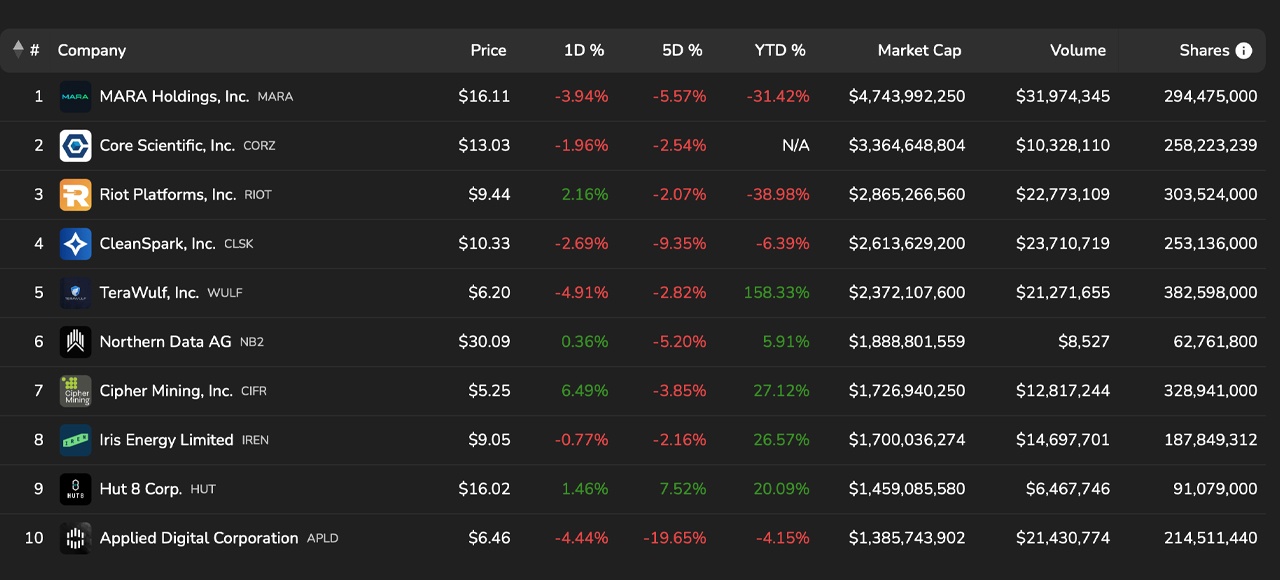Toggle rank sort arrows next to #
Screen dimensions: 1280x580
point(18,50)
